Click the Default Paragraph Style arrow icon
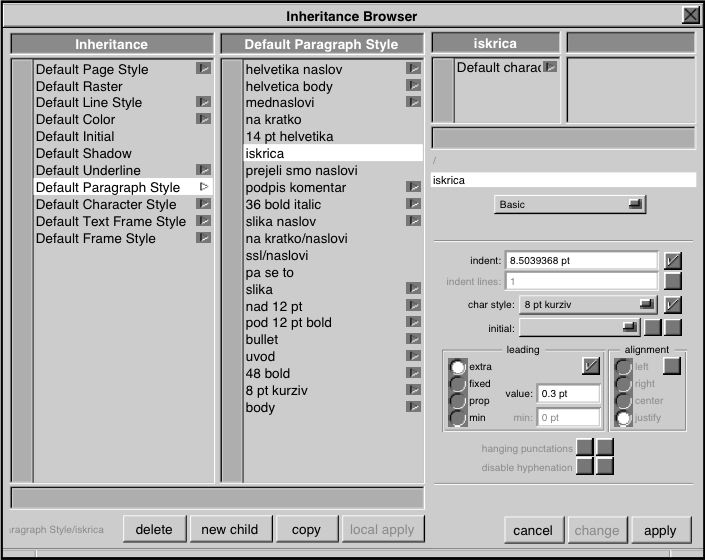Screen dimensions: 705x560 (204, 187)
